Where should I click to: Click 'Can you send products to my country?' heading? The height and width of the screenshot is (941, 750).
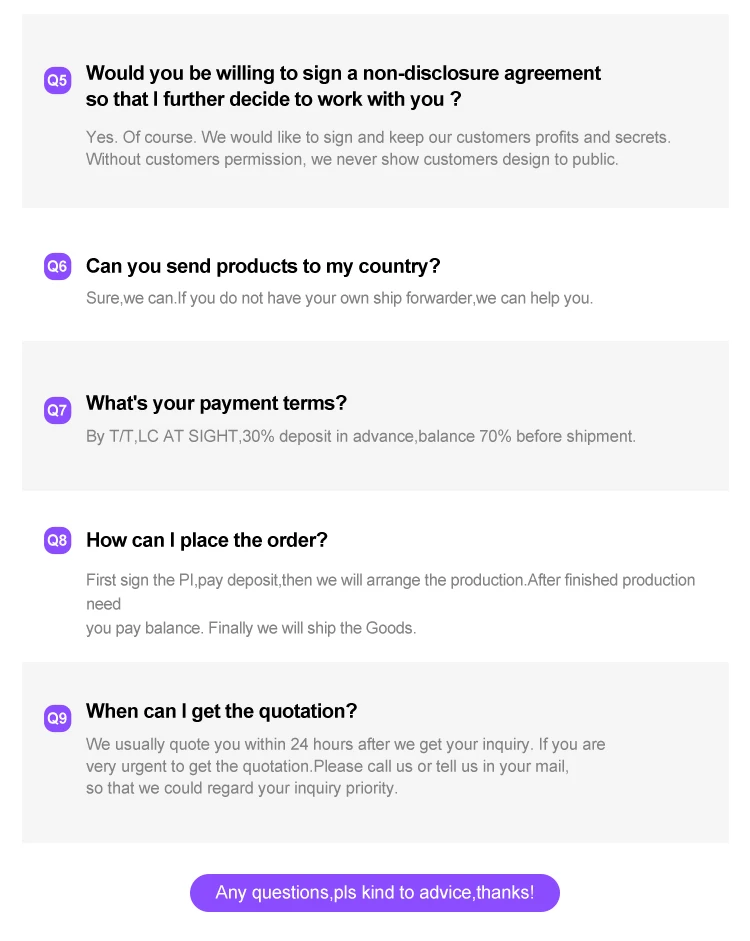click(263, 266)
